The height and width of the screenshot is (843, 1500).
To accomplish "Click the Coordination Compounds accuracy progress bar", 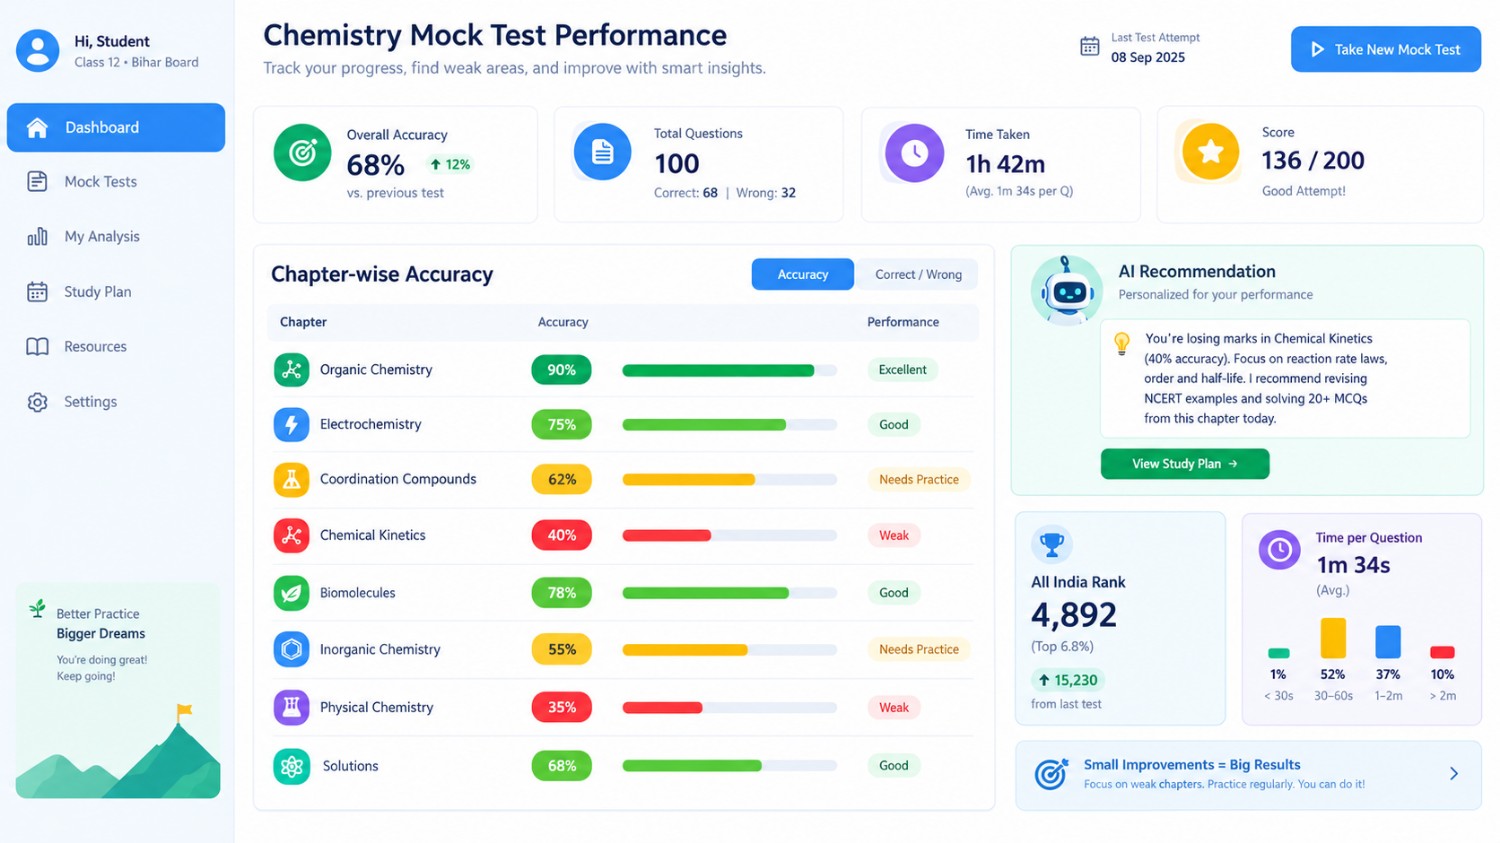I will (729, 480).
